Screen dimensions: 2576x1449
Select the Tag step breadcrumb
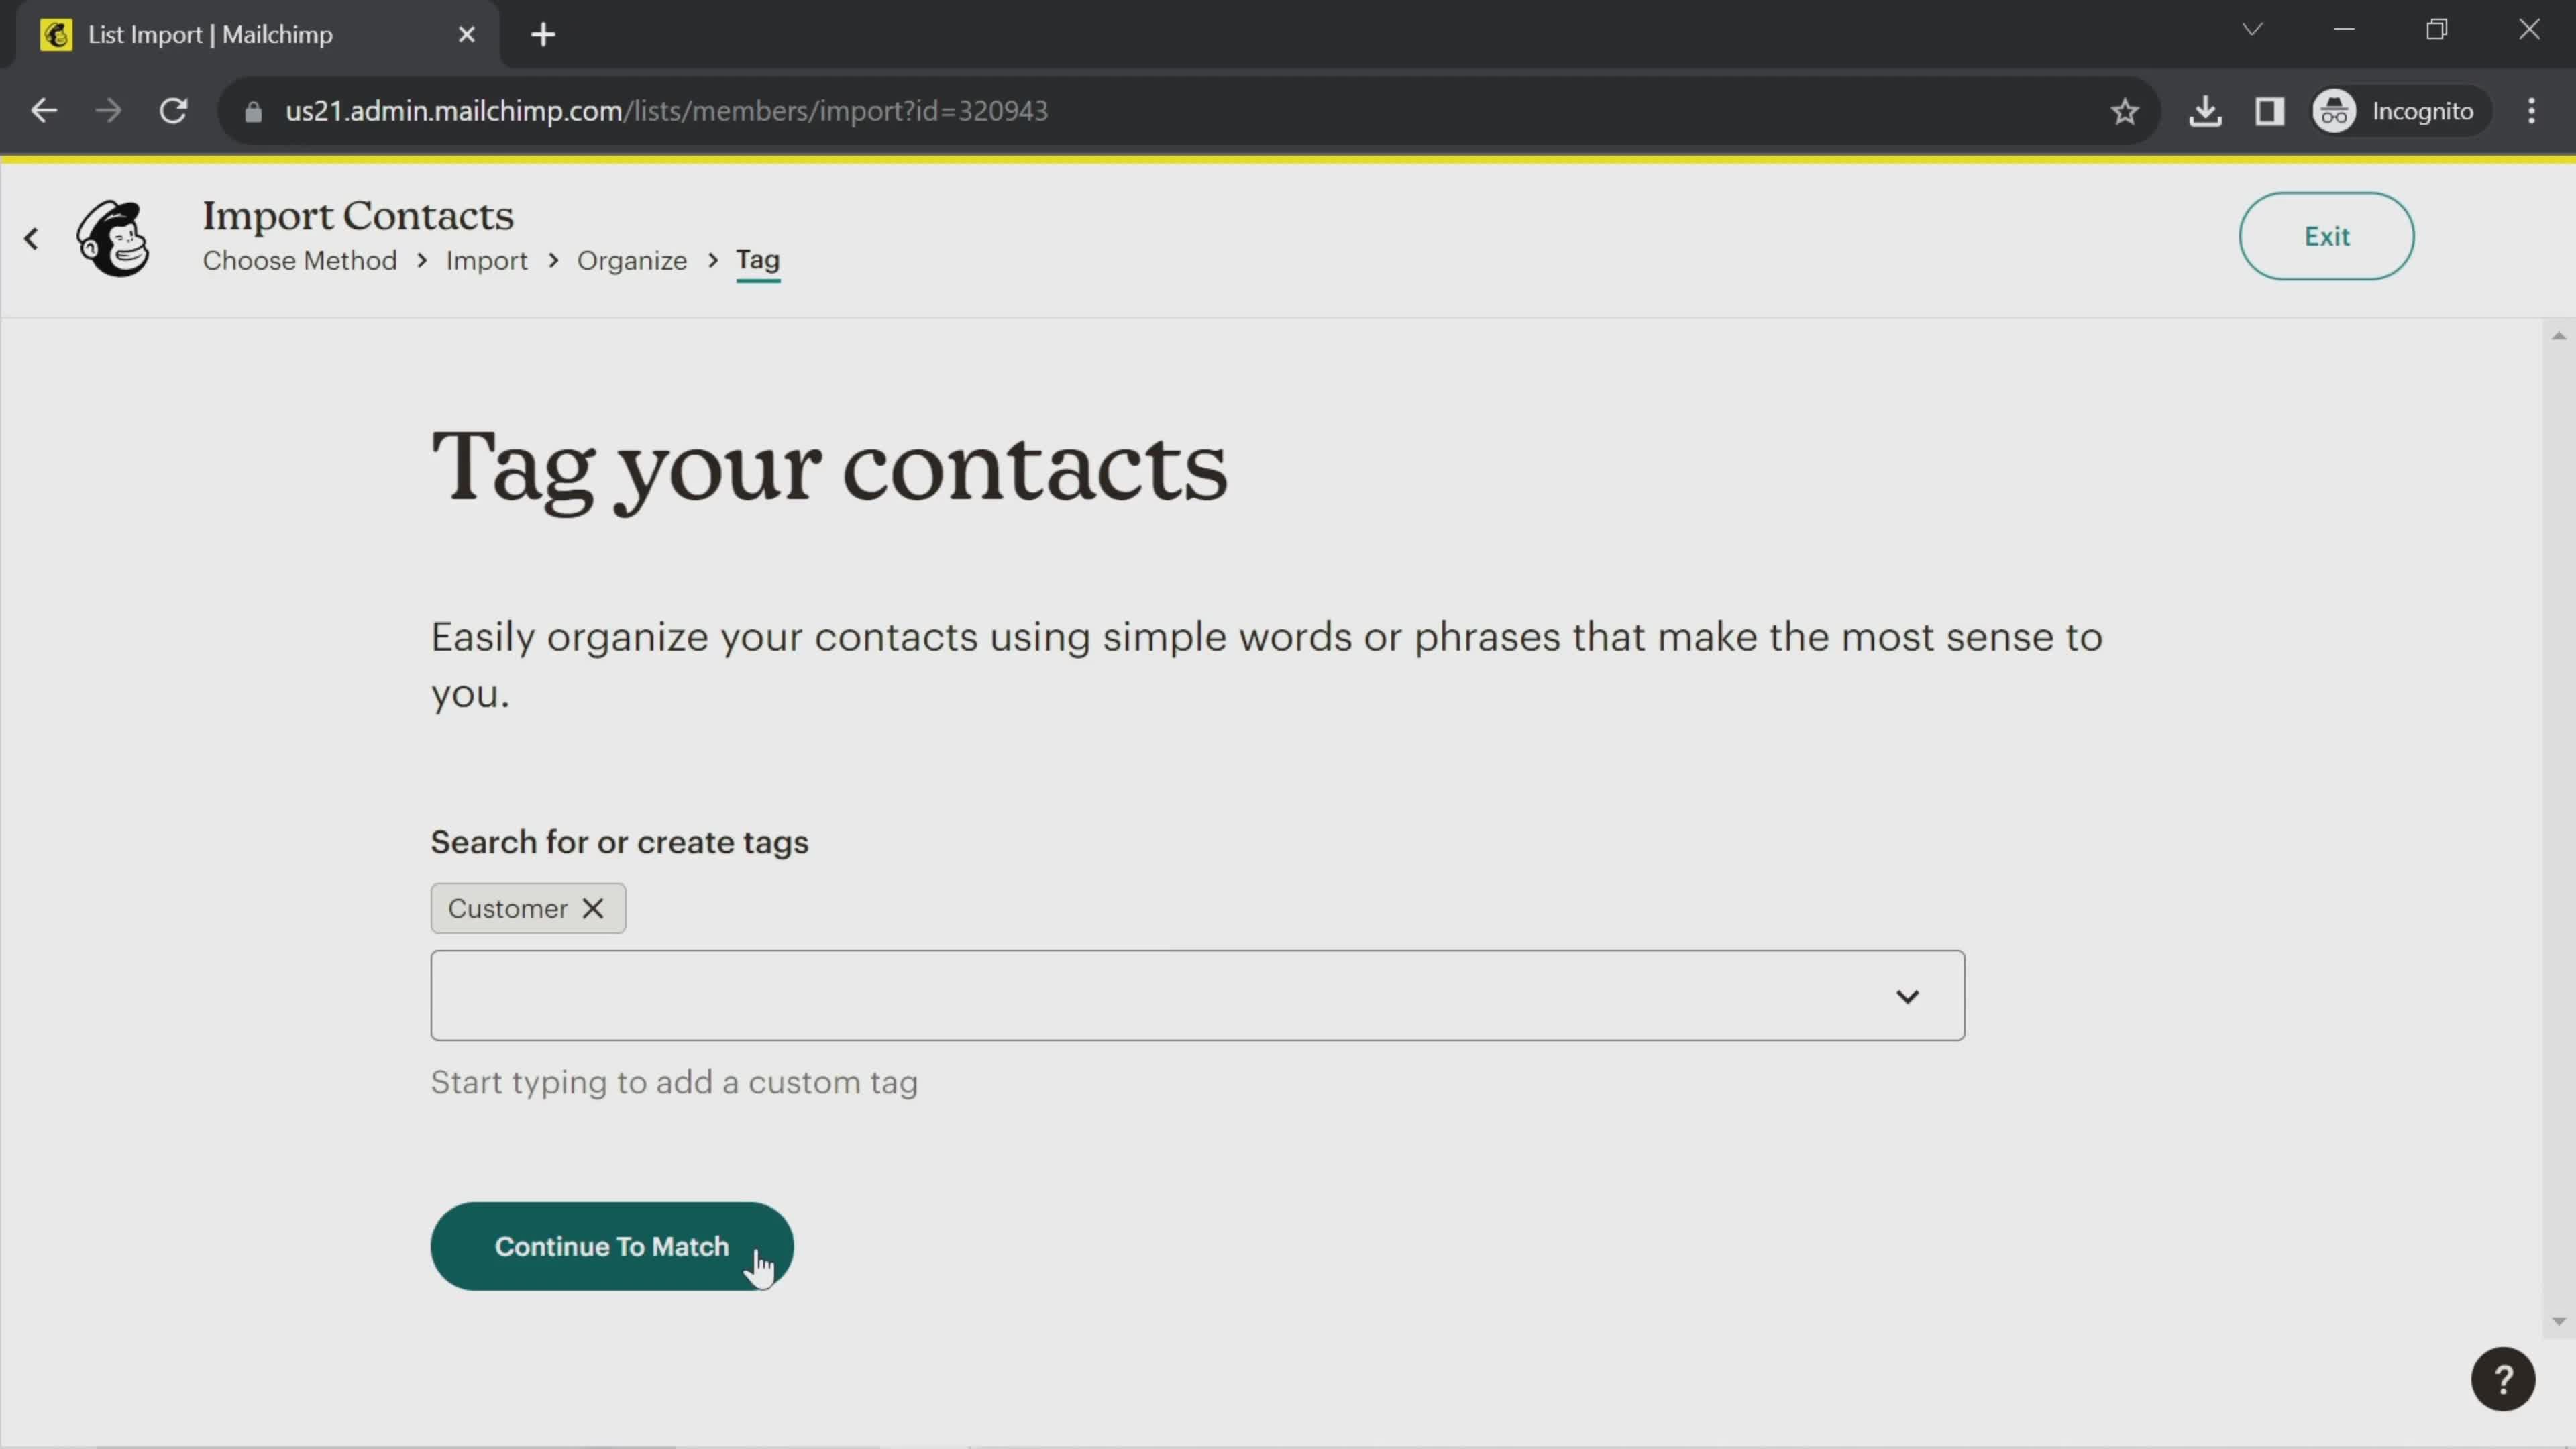(759, 262)
